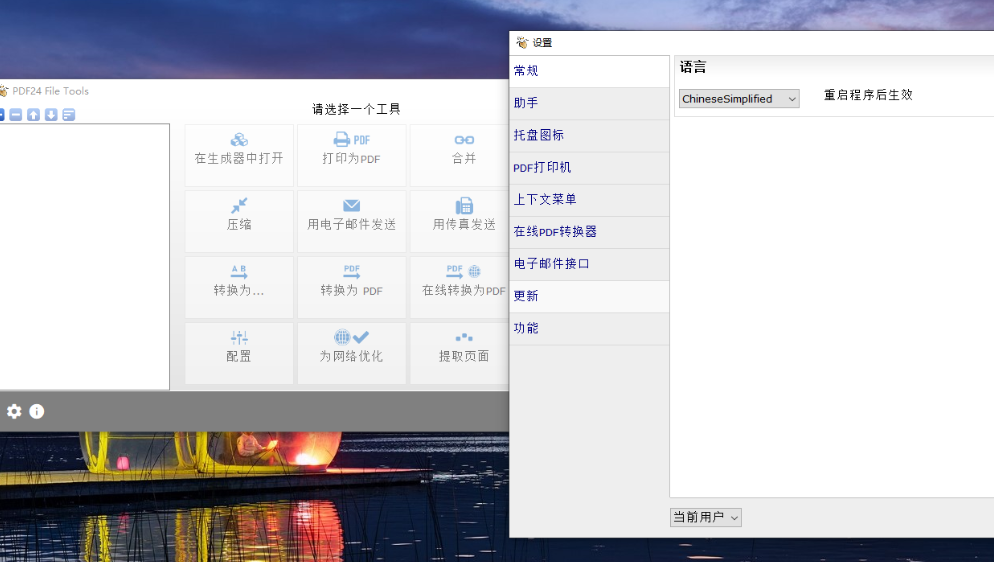Open 在线转换为PDF online tool
Screen dimensions: 994x562
click(x=460, y=287)
